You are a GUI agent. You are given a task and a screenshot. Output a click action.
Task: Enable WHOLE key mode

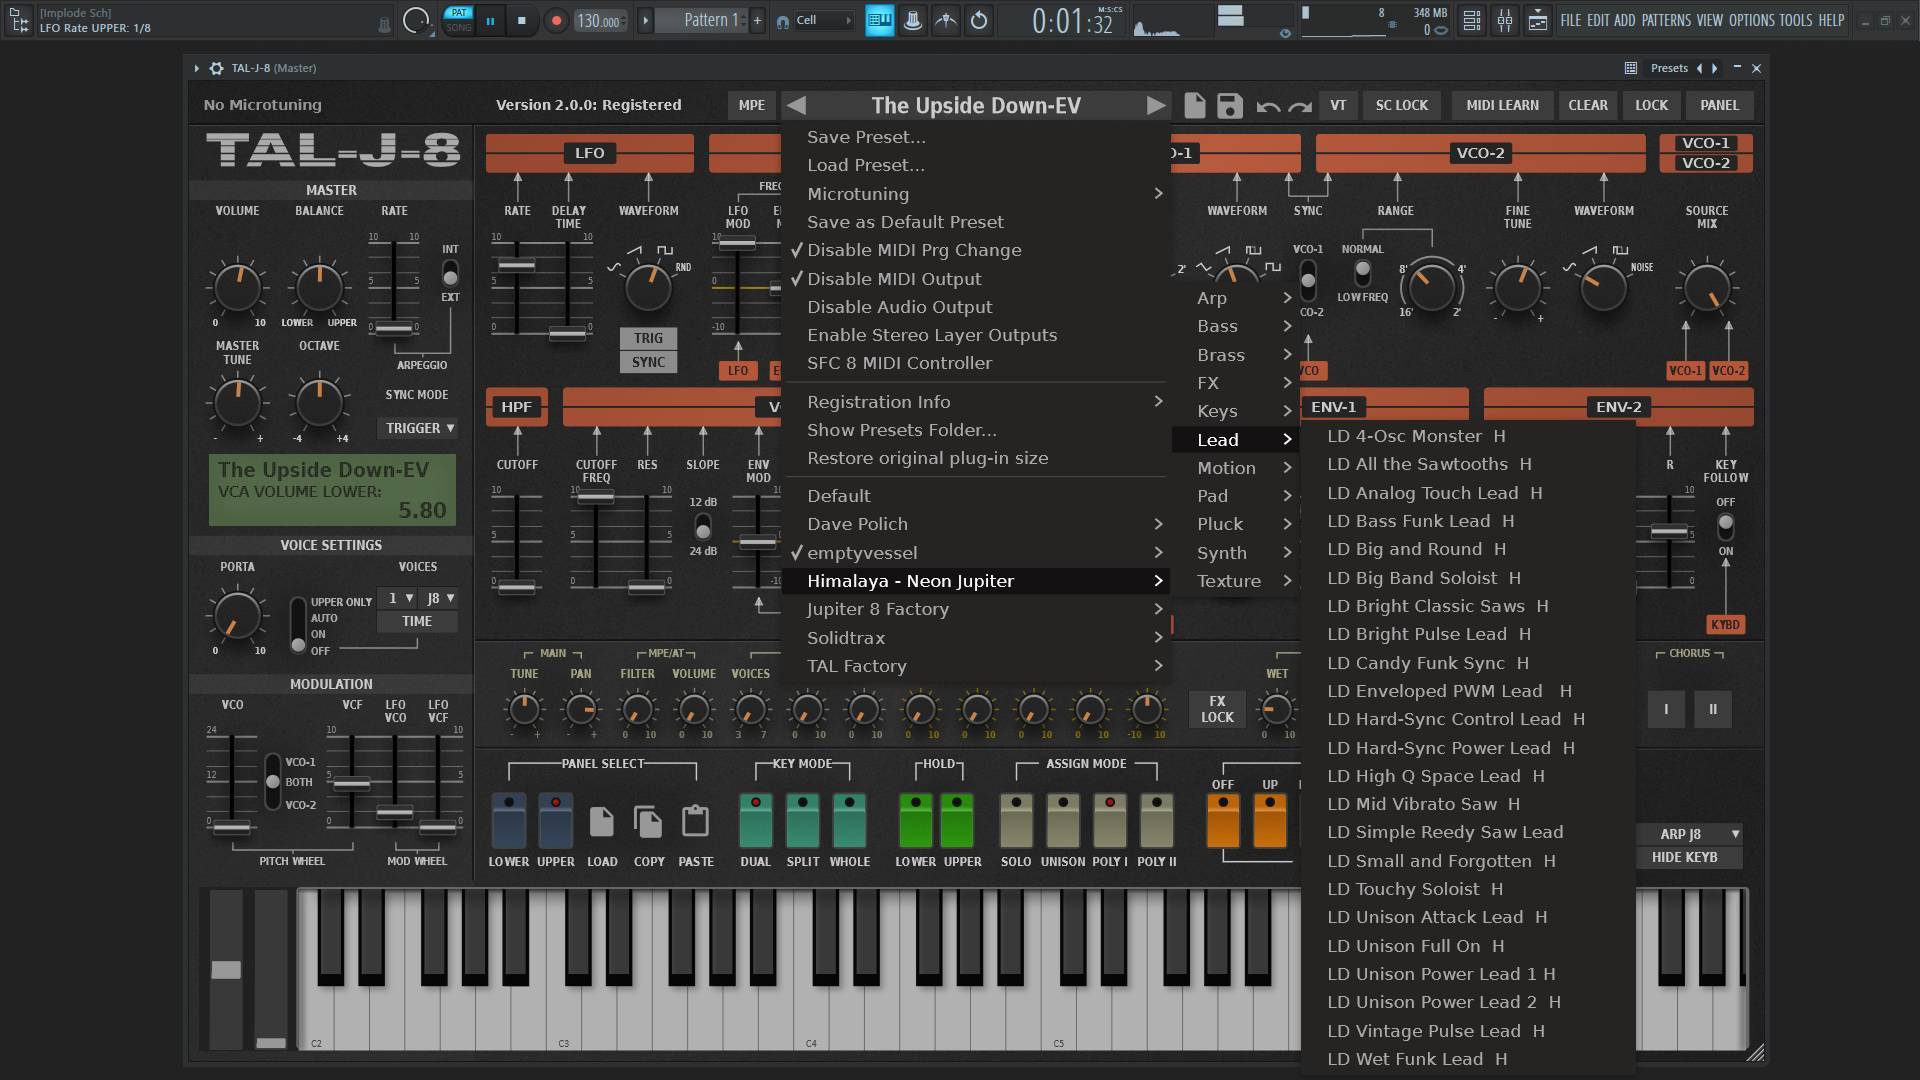pos(849,821)
